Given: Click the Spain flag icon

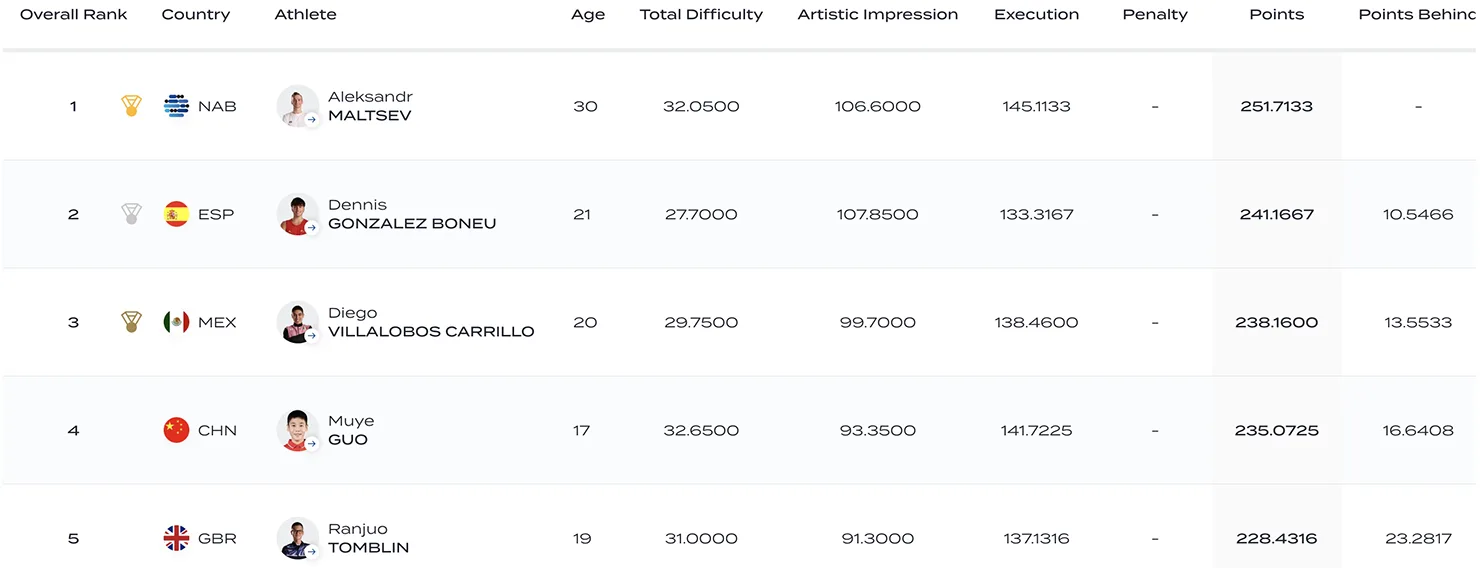Looking at the screenshot, I should (x=176, y=214).
